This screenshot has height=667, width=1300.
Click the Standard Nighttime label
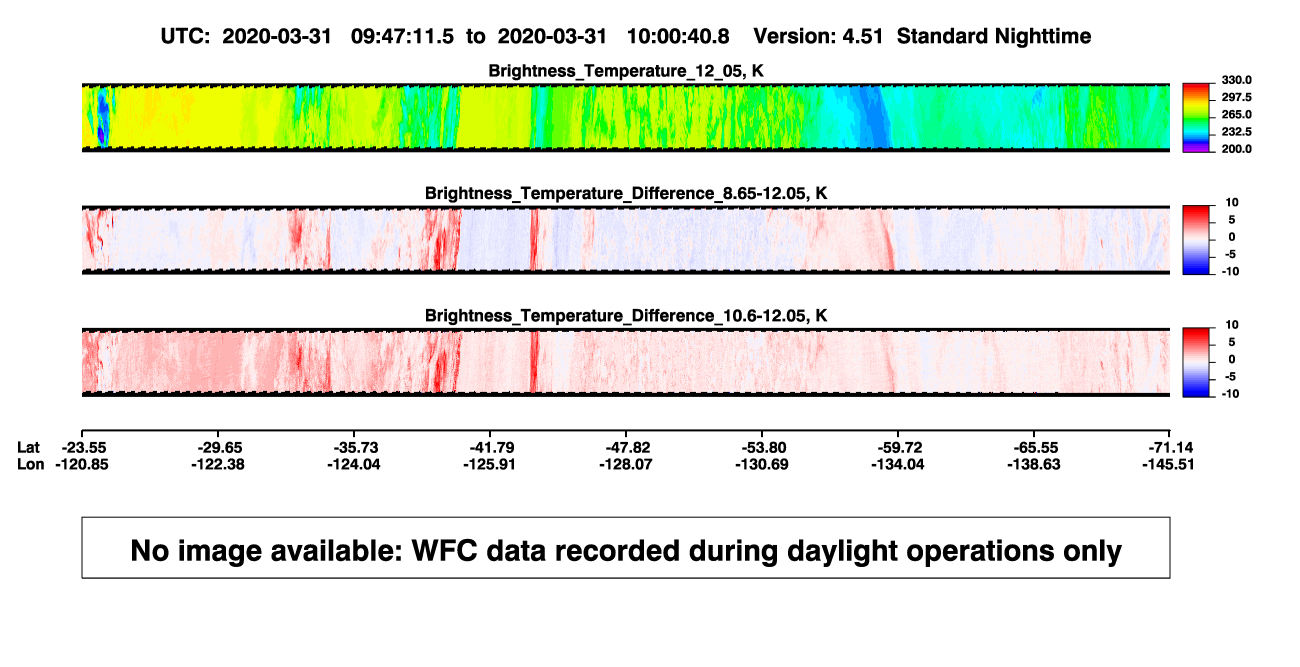point(994,36)
